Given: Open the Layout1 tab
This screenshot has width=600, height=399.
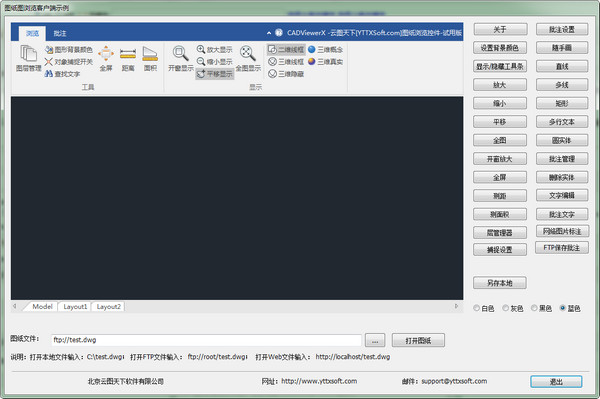Looking at the screenshot, I should click(75, 306).
